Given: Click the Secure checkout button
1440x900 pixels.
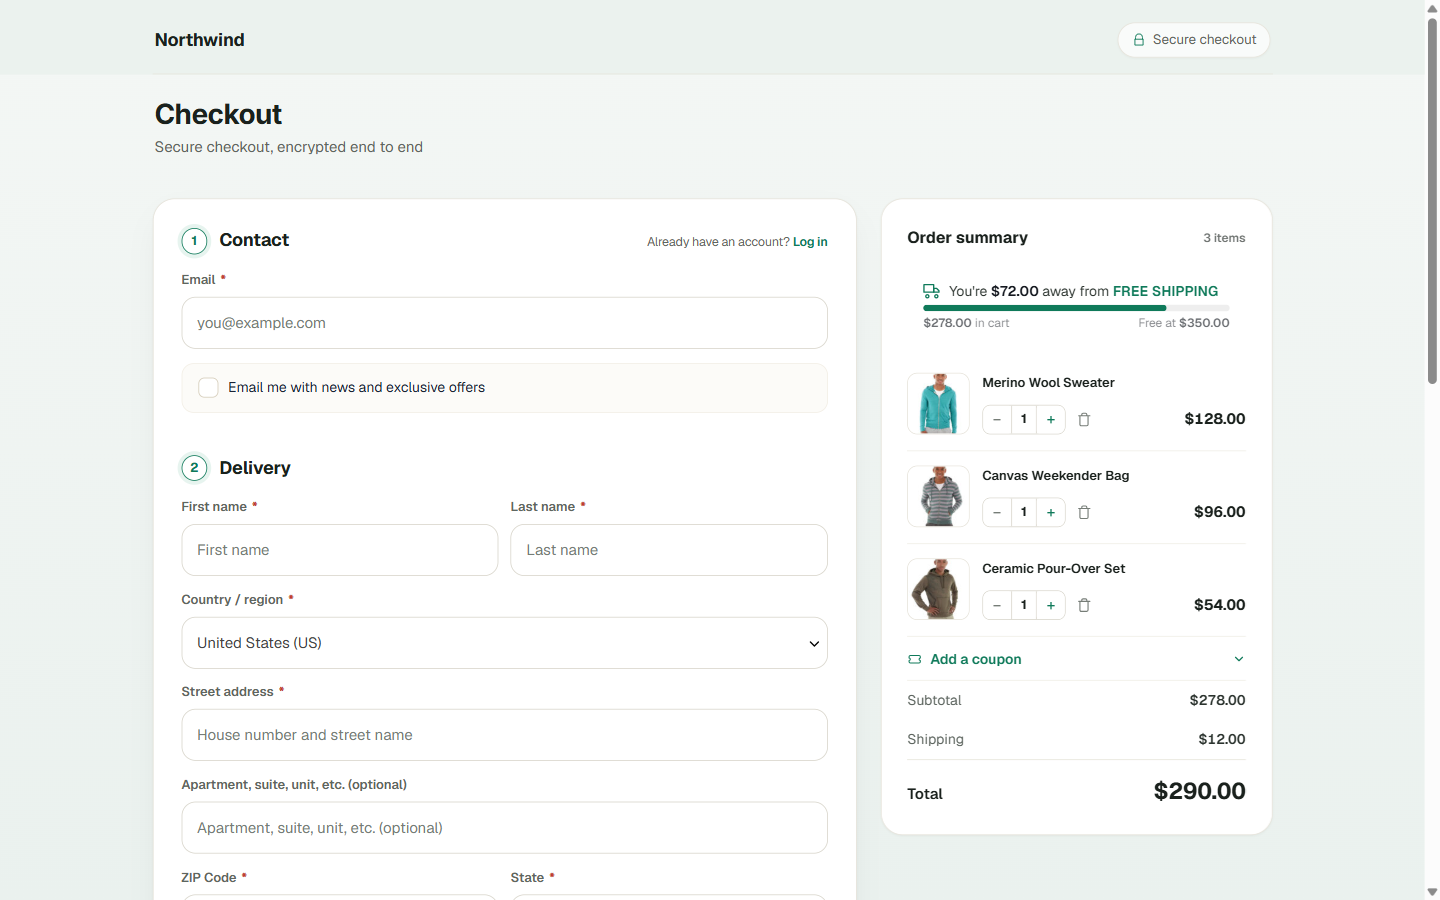Looking at the screenshot, I should [1194, 40].
